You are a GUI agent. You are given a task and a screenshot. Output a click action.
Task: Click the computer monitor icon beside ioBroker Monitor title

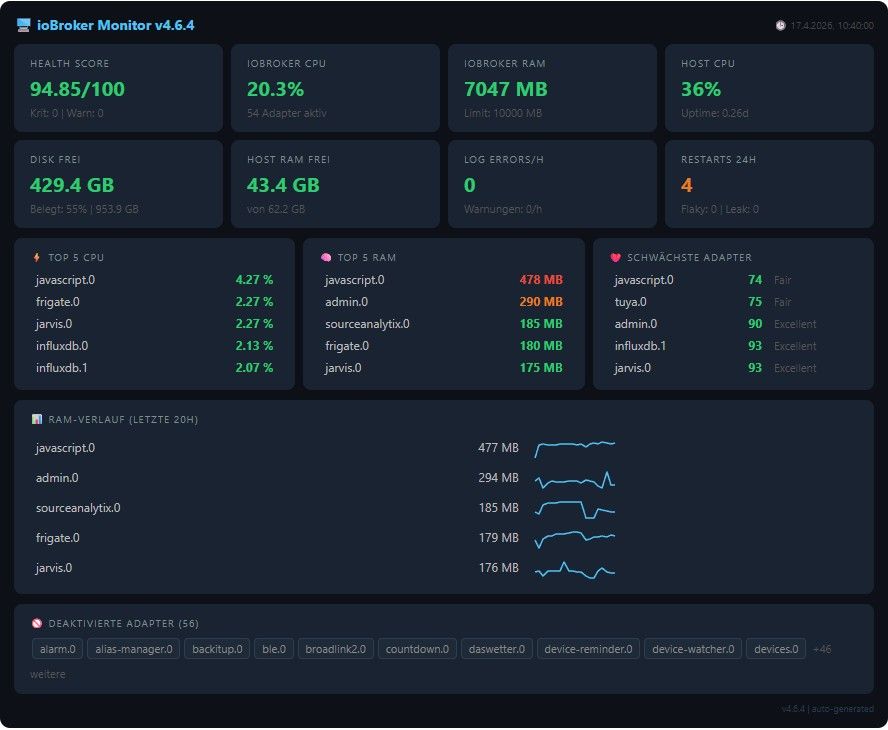point(24,25)
